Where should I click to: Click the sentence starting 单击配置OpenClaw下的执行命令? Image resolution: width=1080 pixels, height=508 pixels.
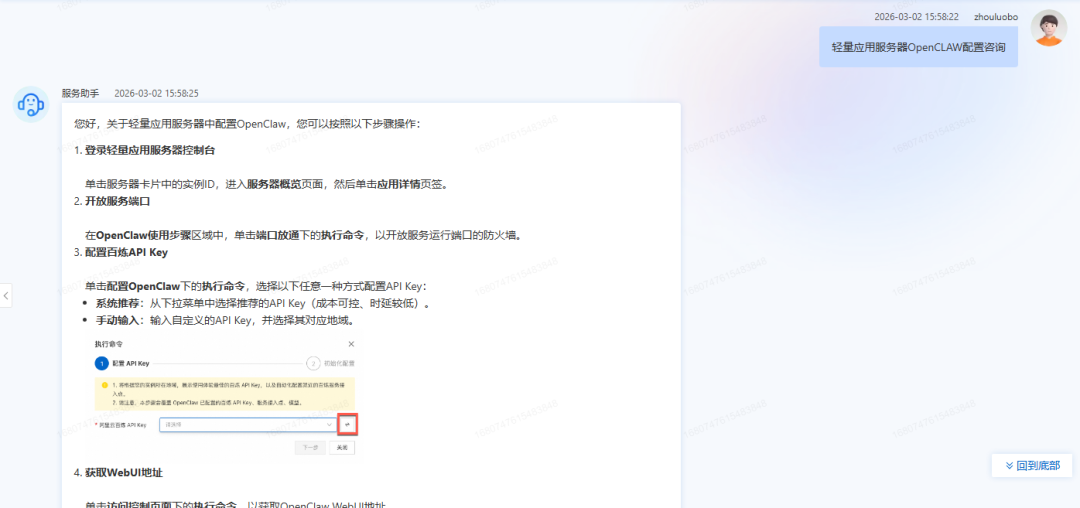(256, 286)
